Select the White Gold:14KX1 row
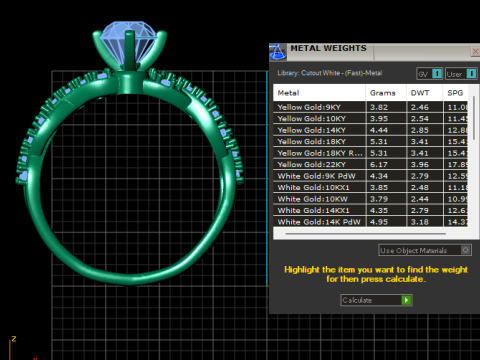The width and height of the screenshot is (480, 360). [x=370, y=211]
